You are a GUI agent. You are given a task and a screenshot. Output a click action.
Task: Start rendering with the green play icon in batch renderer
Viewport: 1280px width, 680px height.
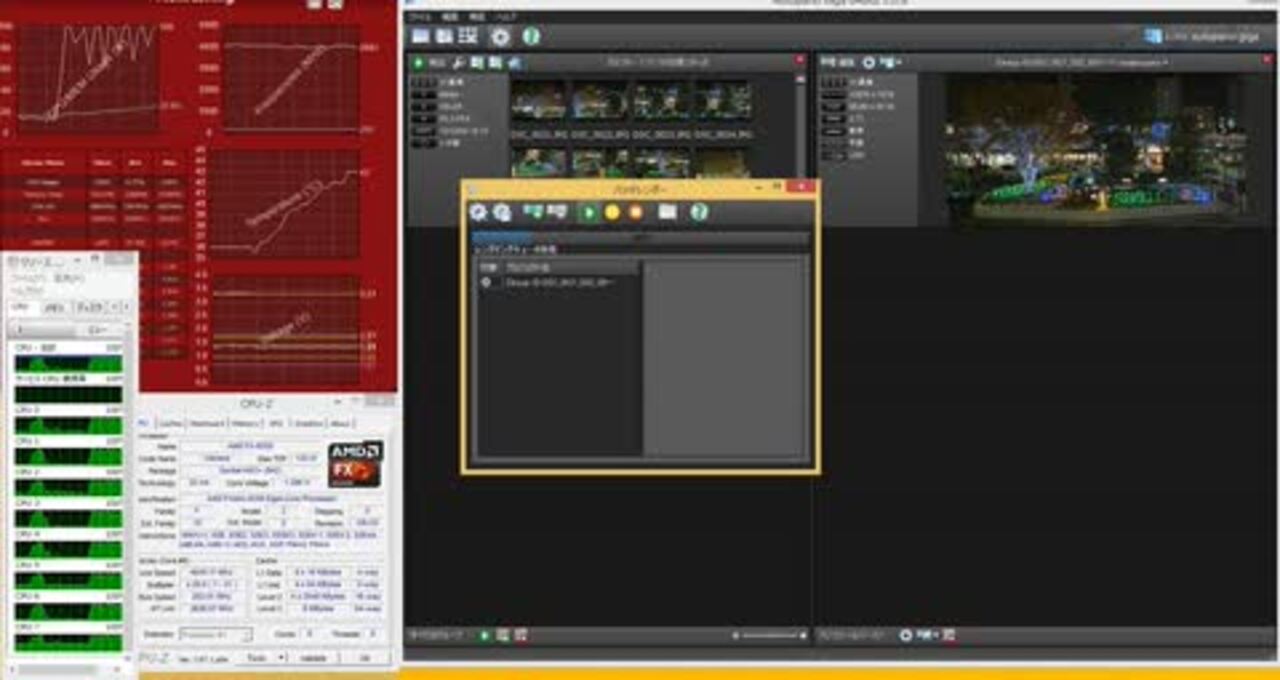[x=588, y=212]
